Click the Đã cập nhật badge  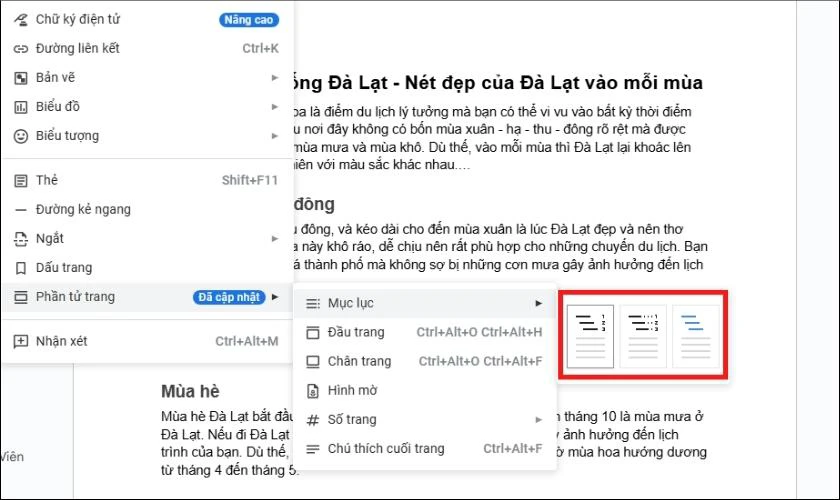tap(229, 297)
